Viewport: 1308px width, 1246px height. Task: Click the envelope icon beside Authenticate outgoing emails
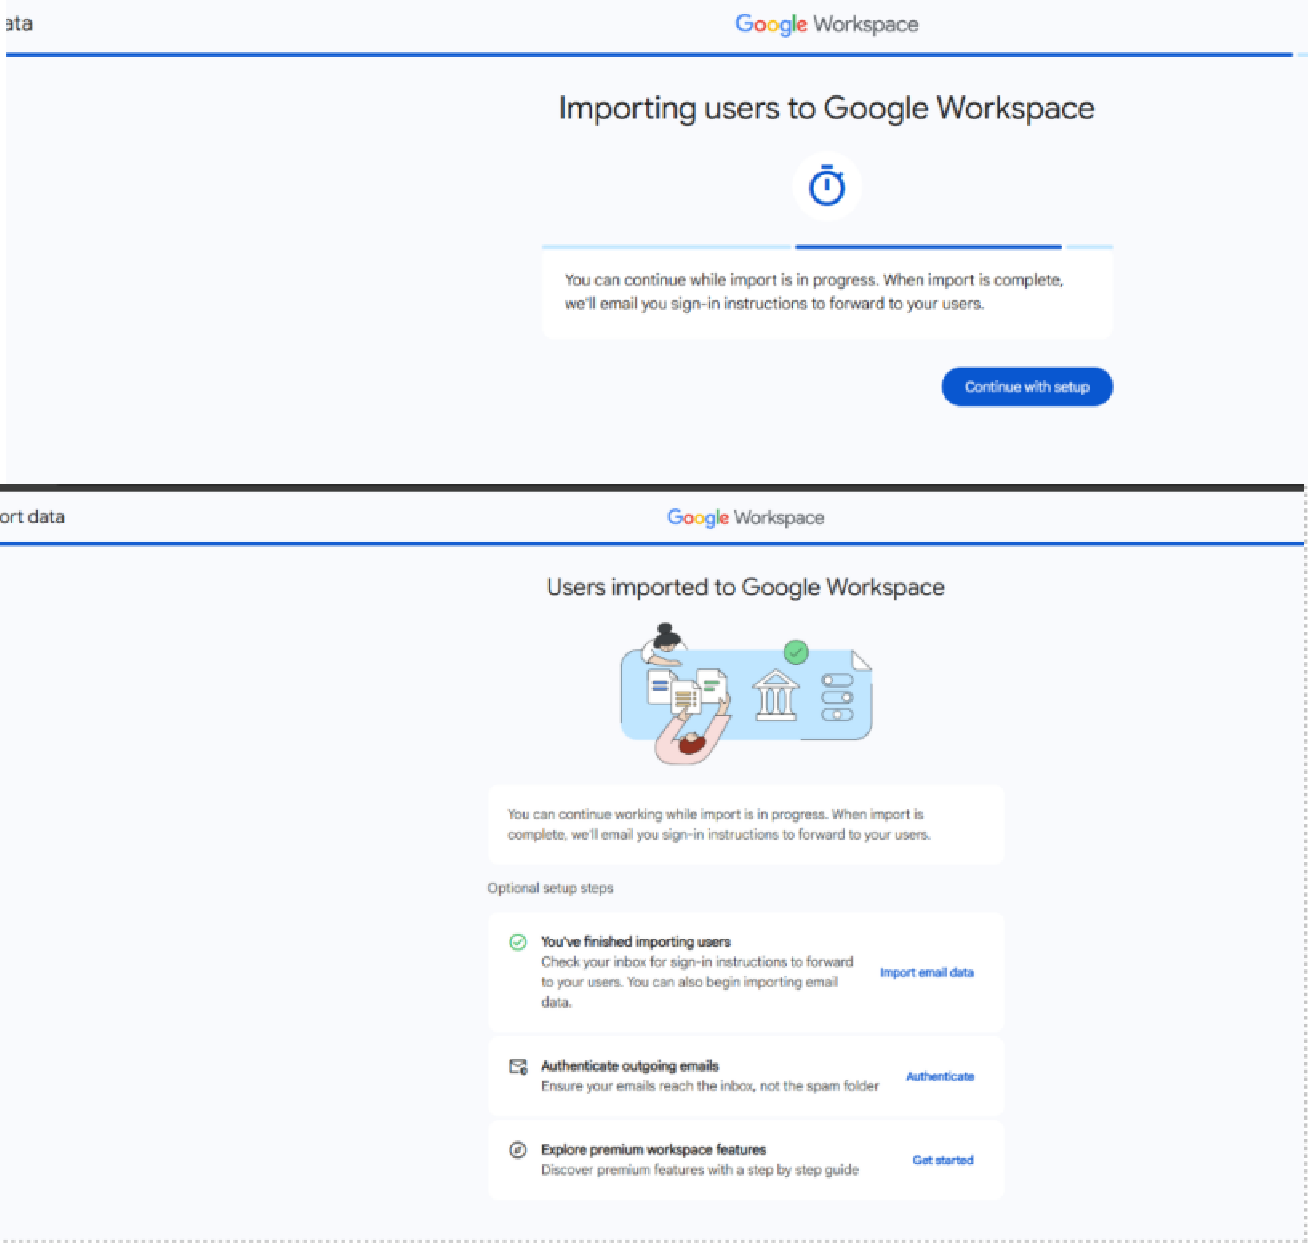pos(518,1066)
